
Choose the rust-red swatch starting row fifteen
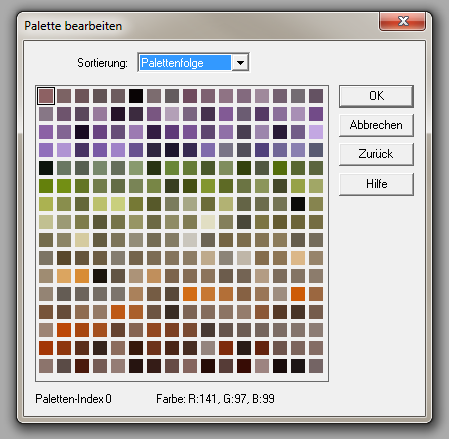pyautogui.click(x=46, y=348)
